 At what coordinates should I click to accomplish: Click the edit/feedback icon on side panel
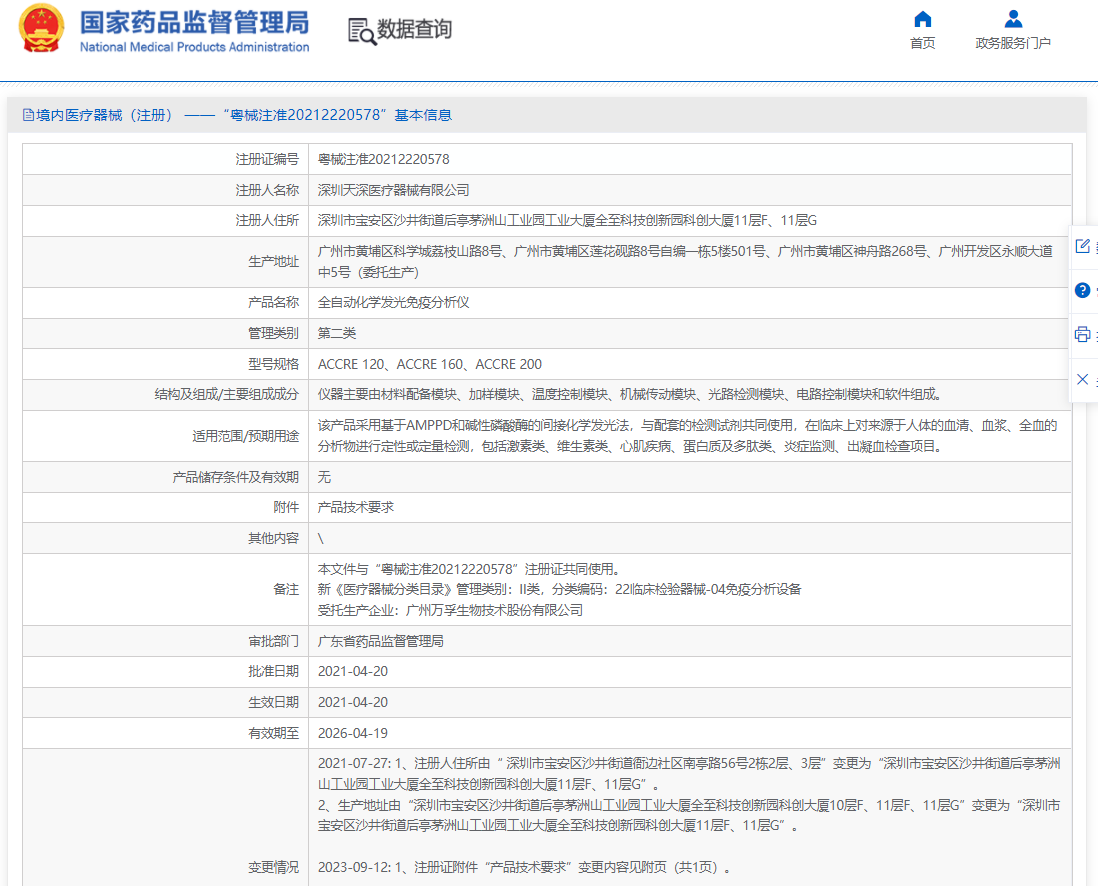point(1082,246)
